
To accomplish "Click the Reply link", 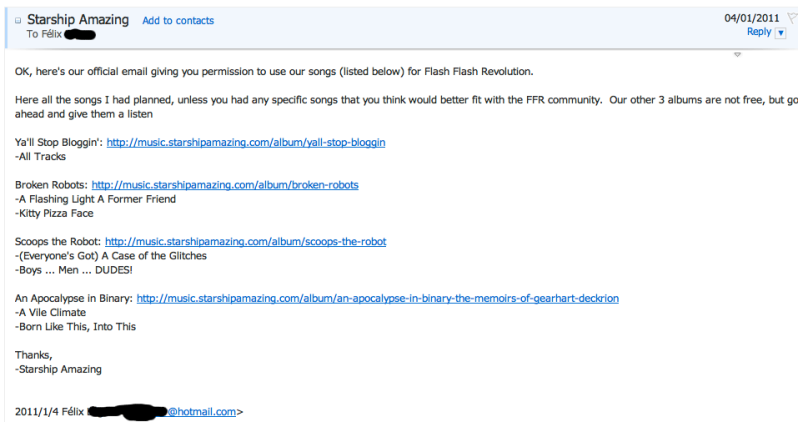I will point(758,32).
